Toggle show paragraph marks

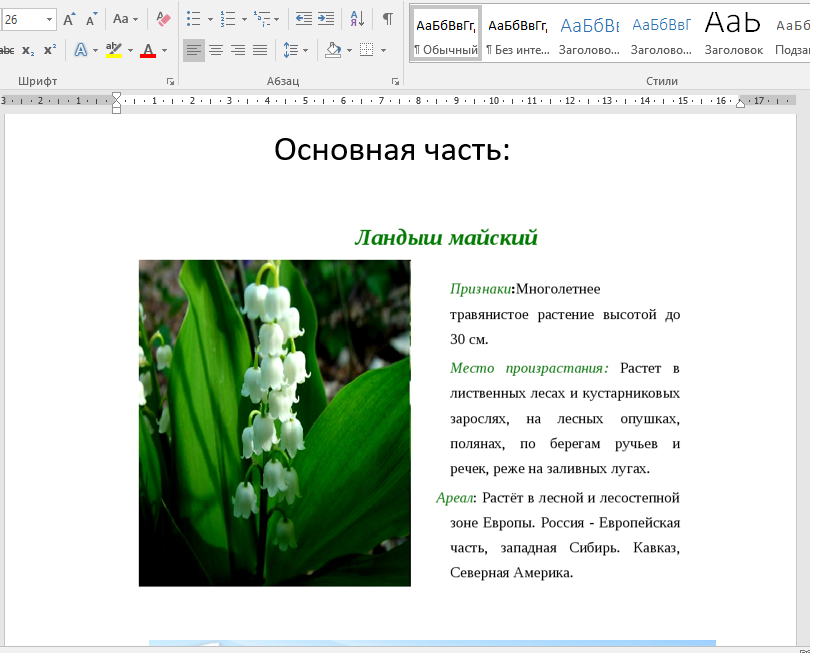pyautogui.click(x=388, y=19)
